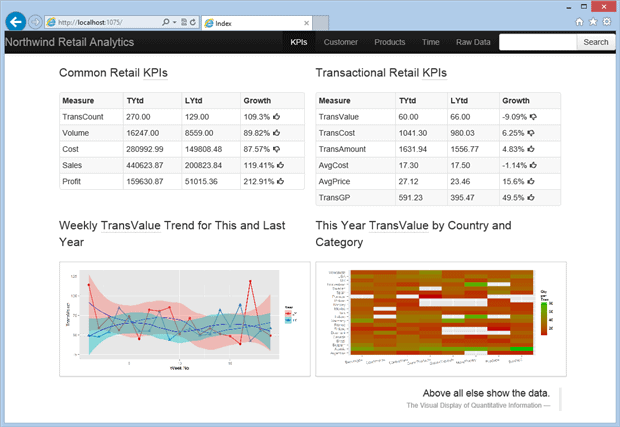
Task: Click thumbs-up icon in AvgCost row
Action: (x=533, y=165)
